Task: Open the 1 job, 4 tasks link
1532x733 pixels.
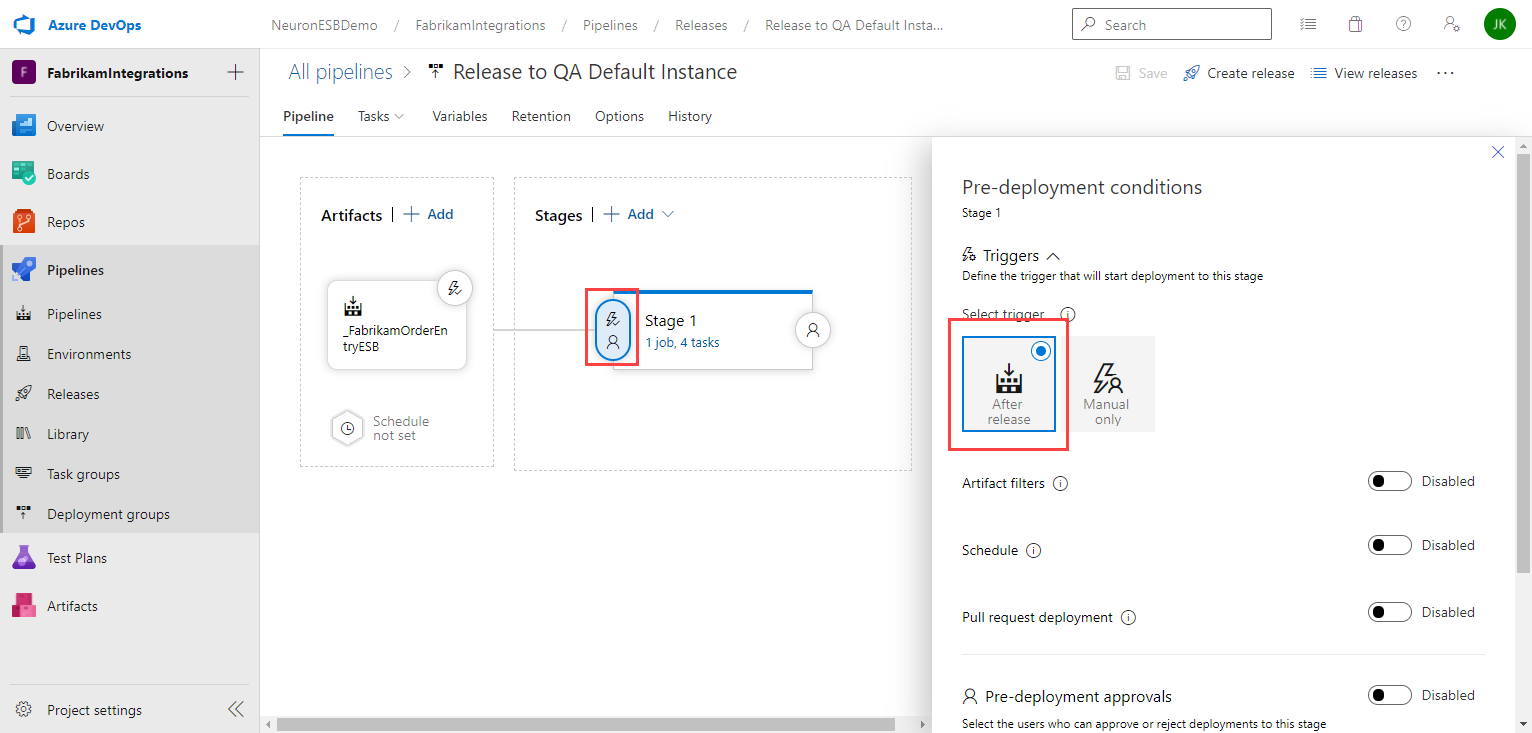Action: 682,342
